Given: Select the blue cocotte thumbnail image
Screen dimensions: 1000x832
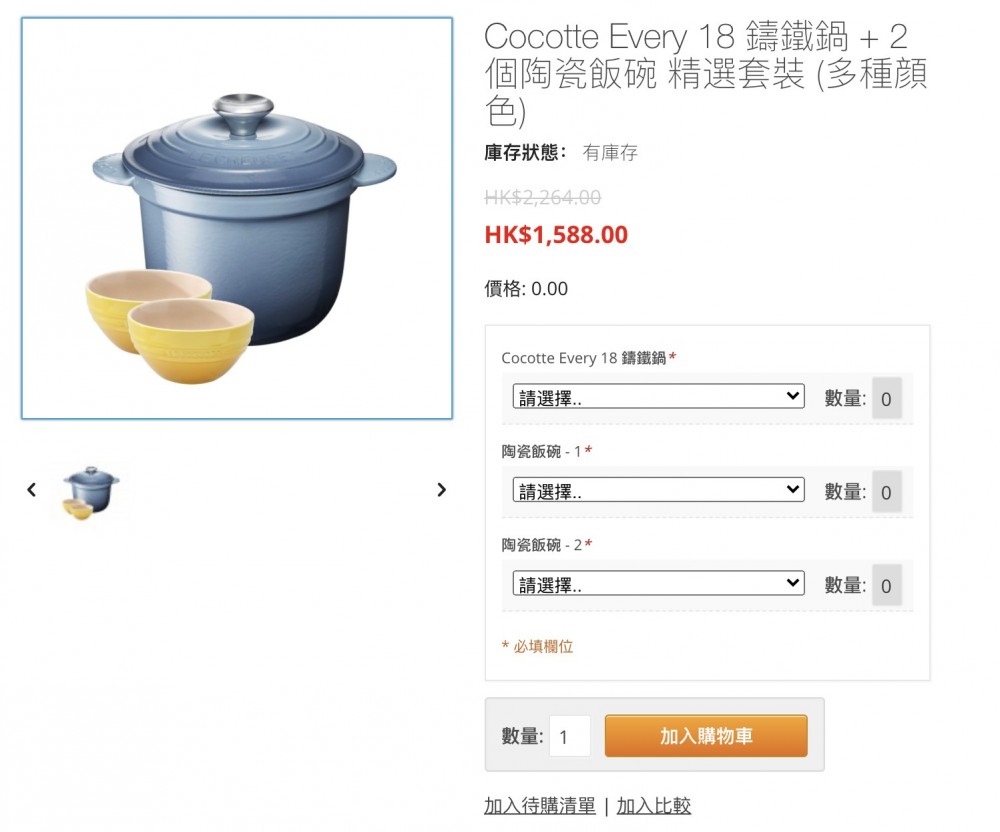Looking at the screenshot, I should coord(90,492).
